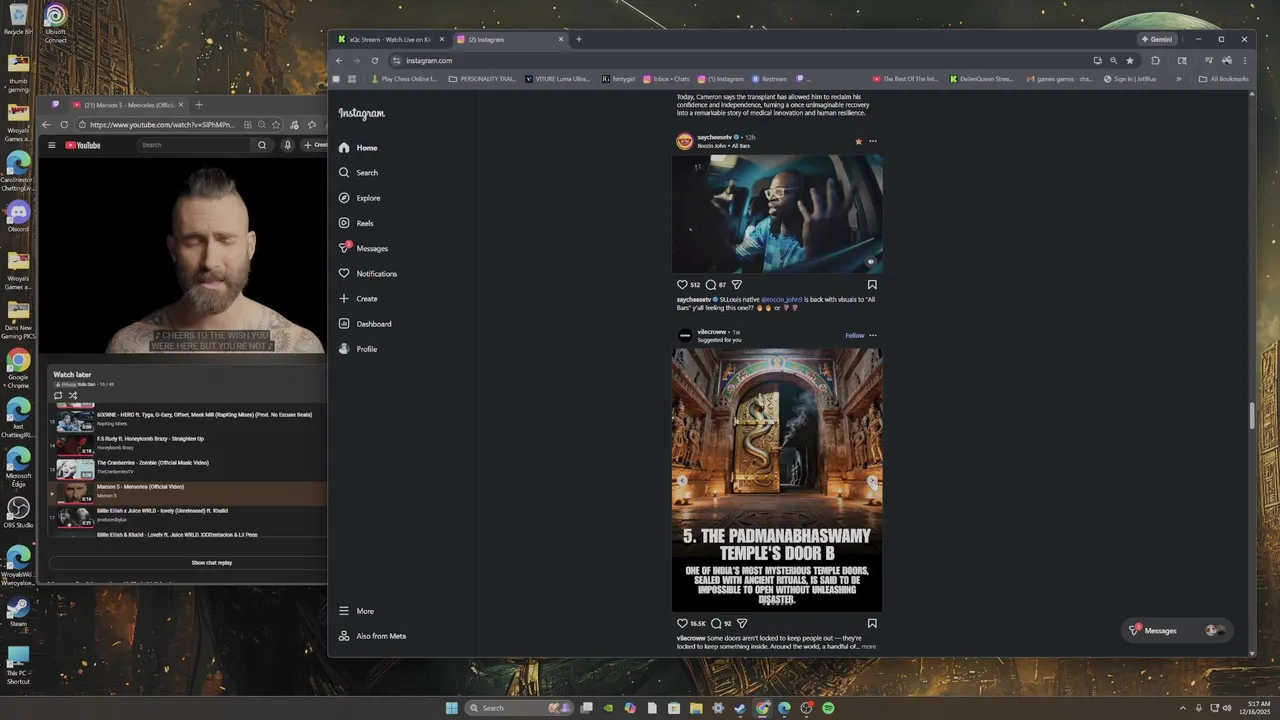The width and height of the screenshot is (1280, 720).
Task: Toggle the favorite star on saycheesetv post
Action: (x=858, y=141)
